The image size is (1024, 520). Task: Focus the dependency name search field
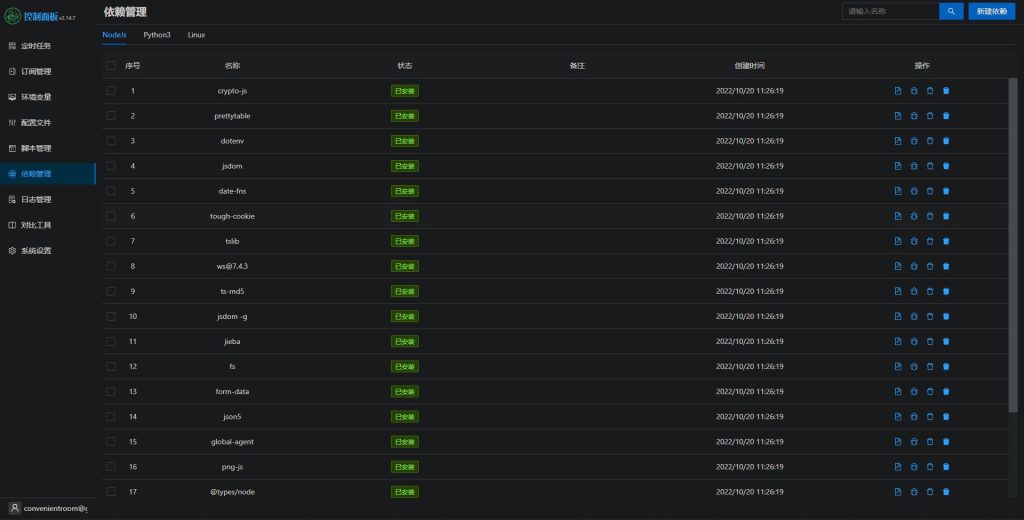pos(890,11)
